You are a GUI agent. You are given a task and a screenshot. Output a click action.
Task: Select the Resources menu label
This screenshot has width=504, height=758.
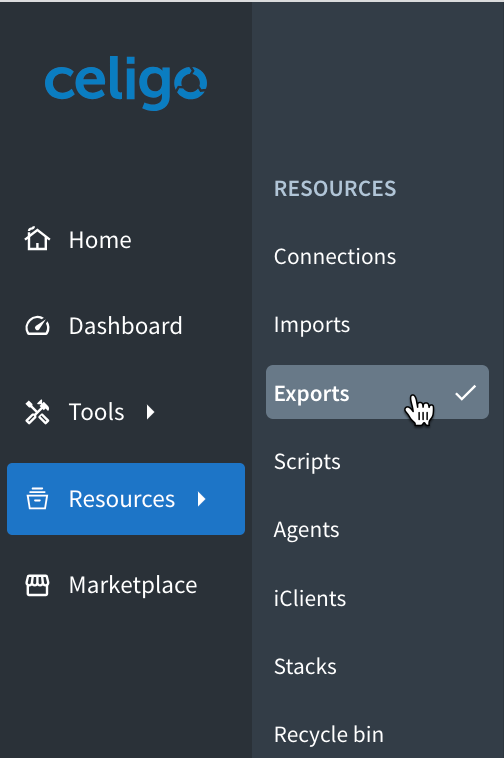122,499
